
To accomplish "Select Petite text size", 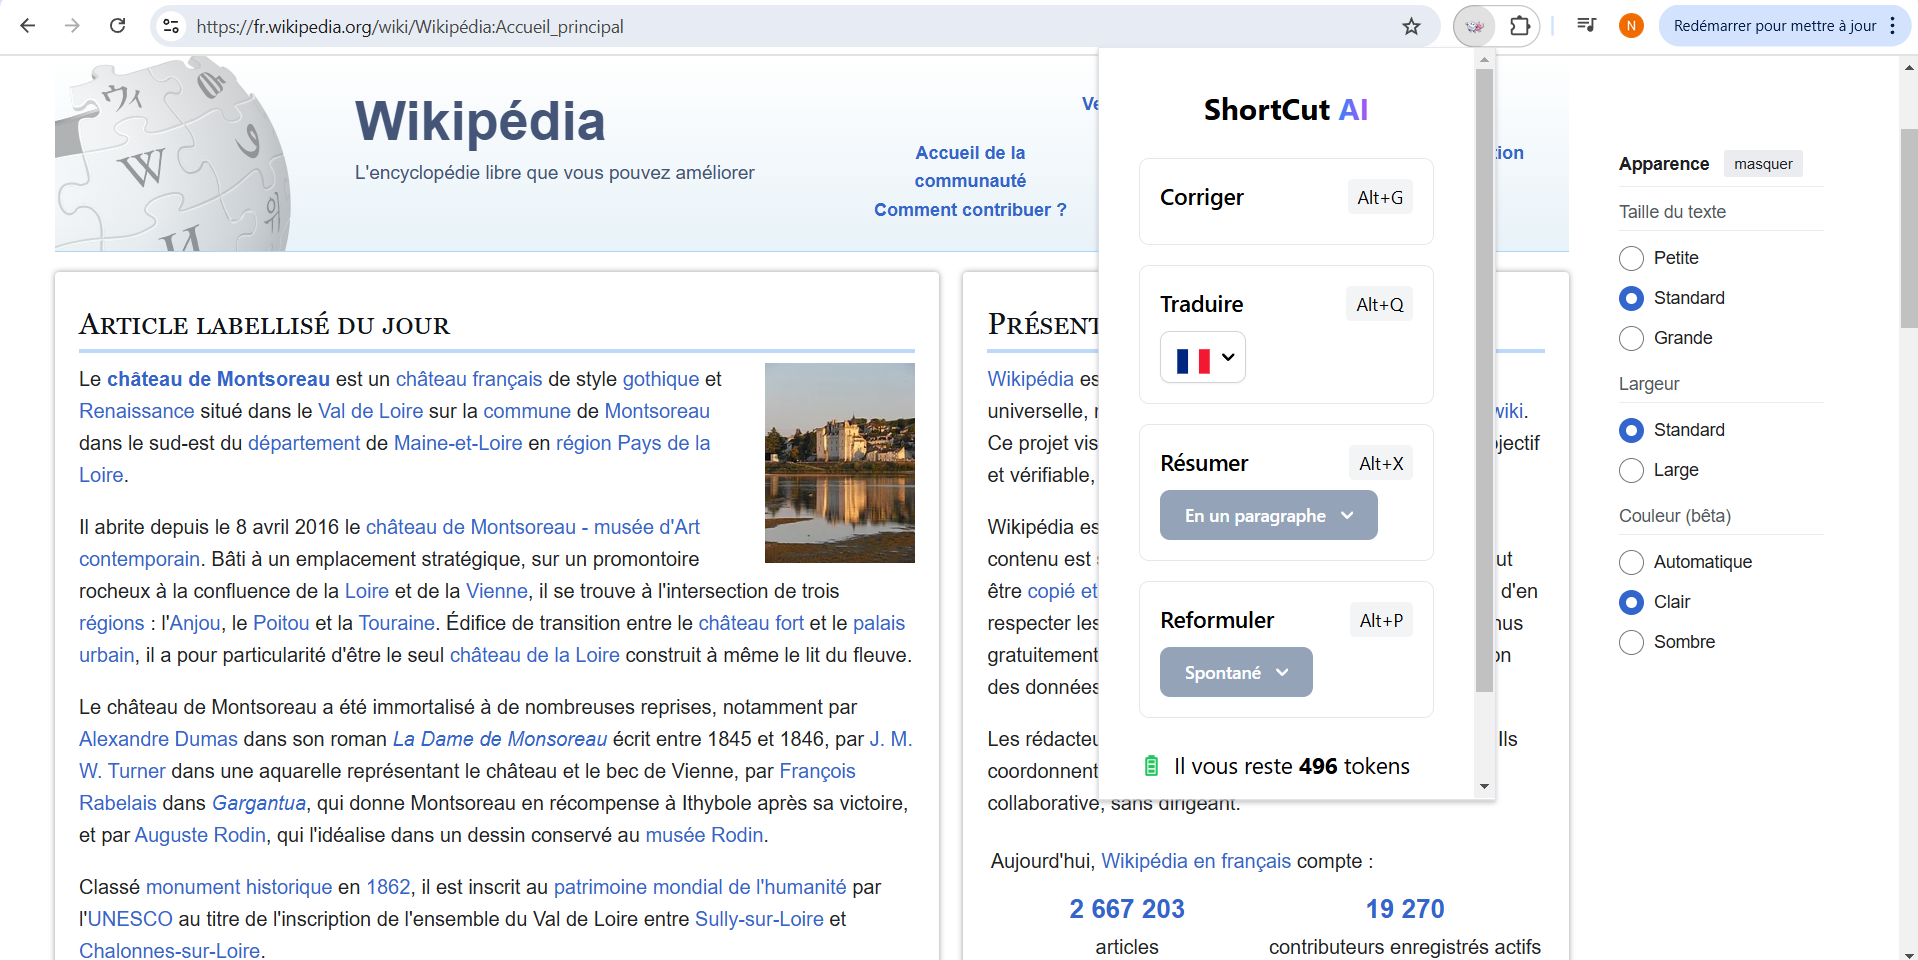I will pos(1631,258).
